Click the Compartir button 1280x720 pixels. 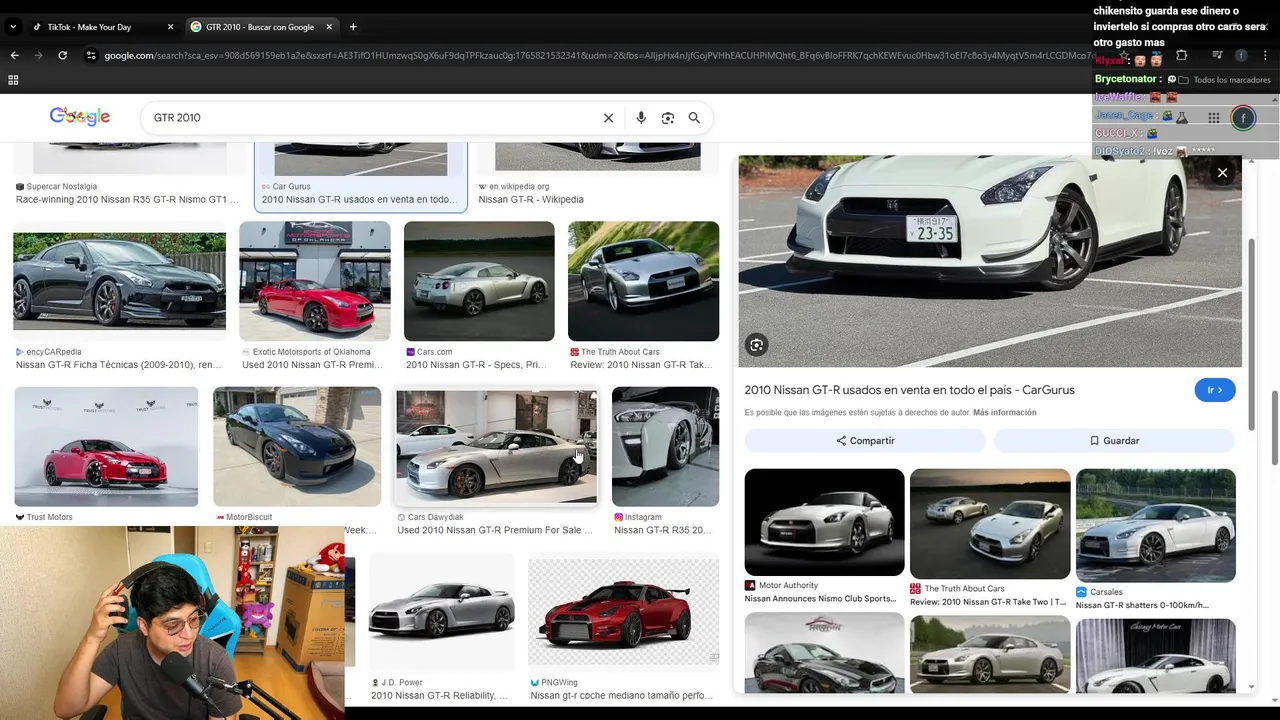pos(865,440)
